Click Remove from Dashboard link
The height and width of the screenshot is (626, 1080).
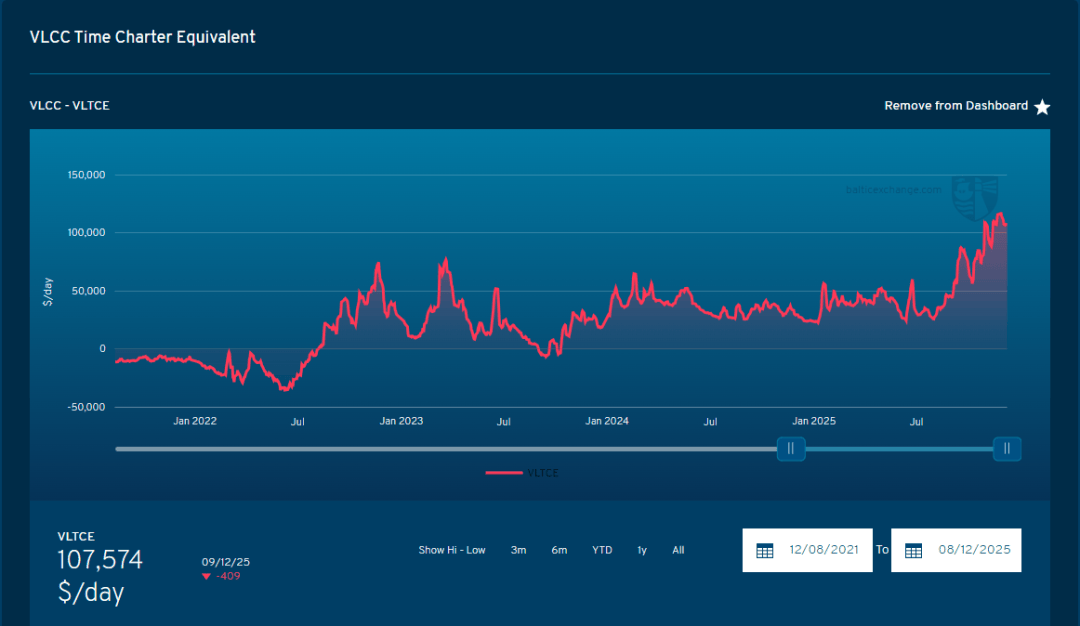tap(955, 106)
